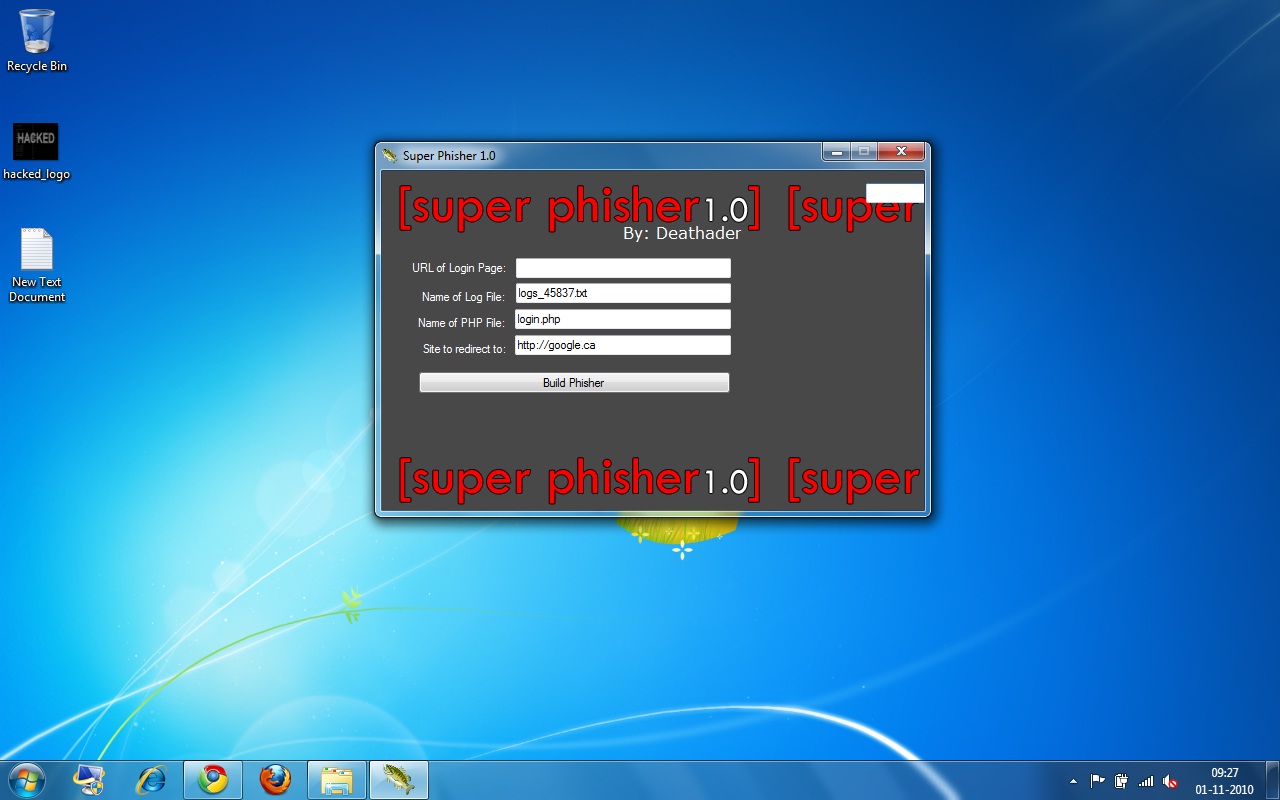The image size is (1280, 800).
Task: Click the 'Site to redirect to:' label
Action: pos(464,349)
